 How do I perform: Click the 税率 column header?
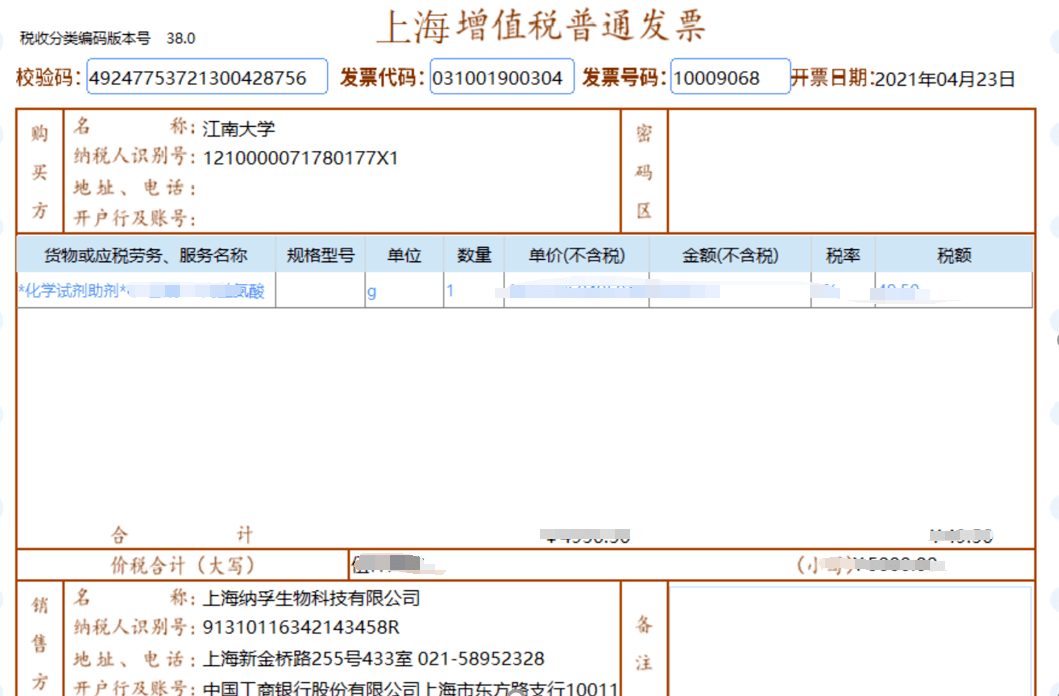coord(843,255)
